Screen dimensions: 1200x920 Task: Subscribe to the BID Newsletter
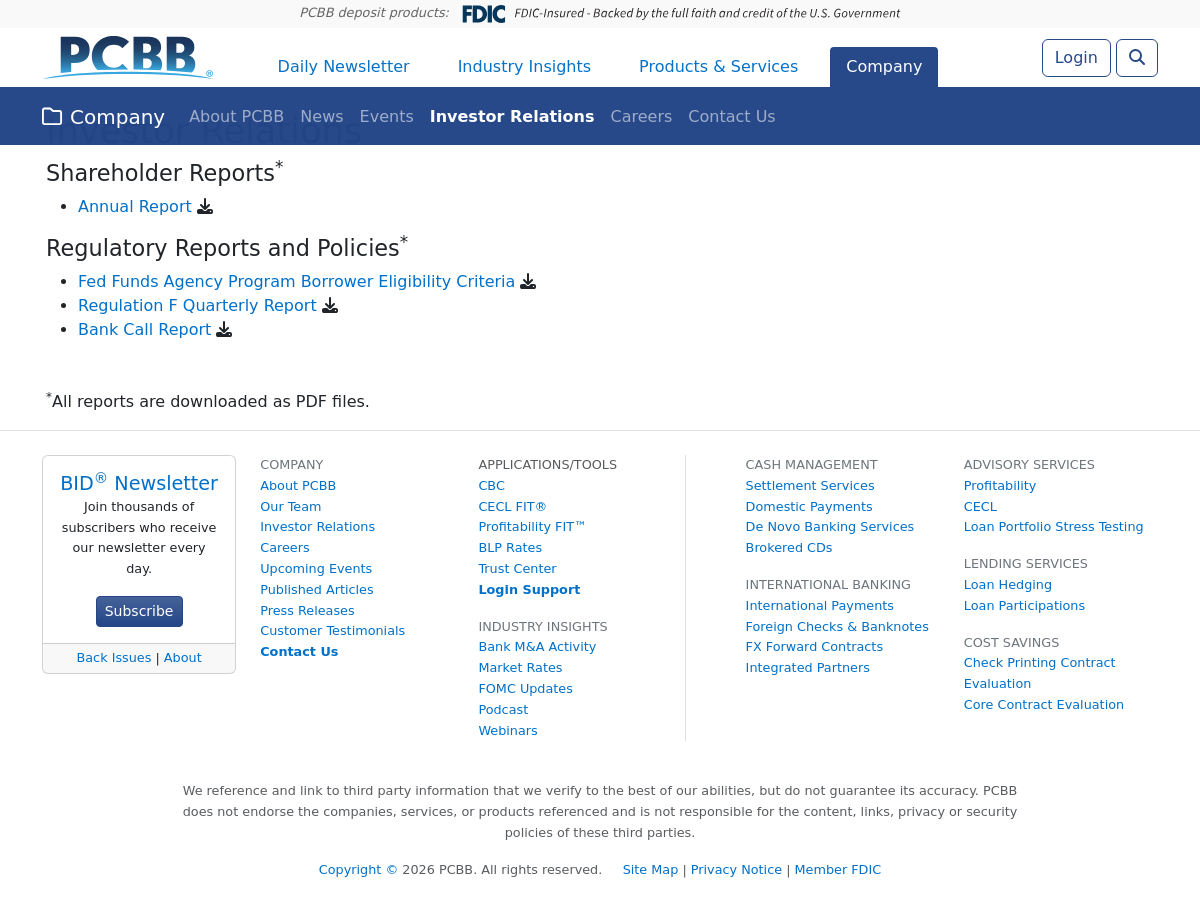(139, 611)
